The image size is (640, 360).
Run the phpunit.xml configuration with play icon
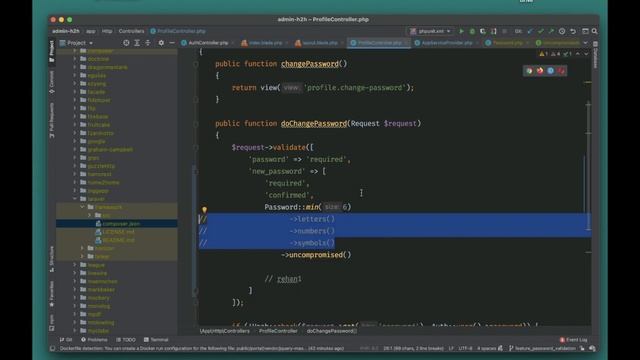coord(461,31)
